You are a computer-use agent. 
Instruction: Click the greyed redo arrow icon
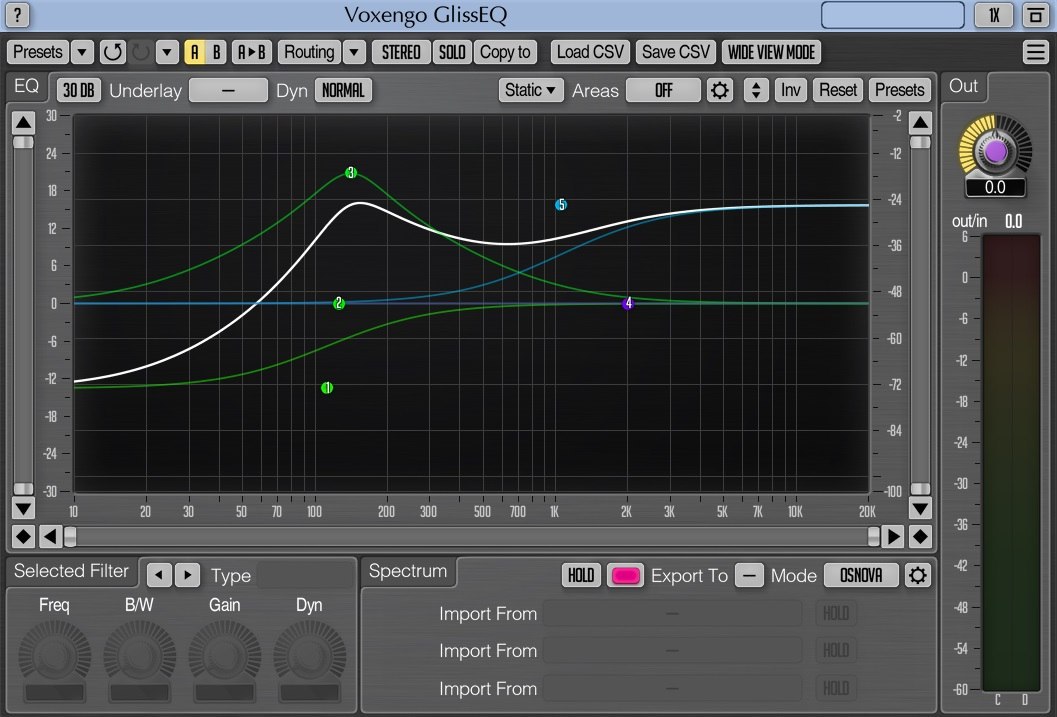point(140,52)
